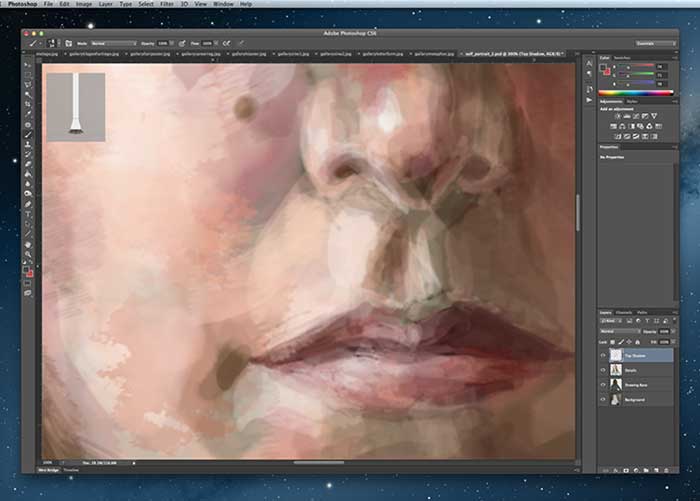Switch to the Swatches tab
700x501 pixels.
622,58
